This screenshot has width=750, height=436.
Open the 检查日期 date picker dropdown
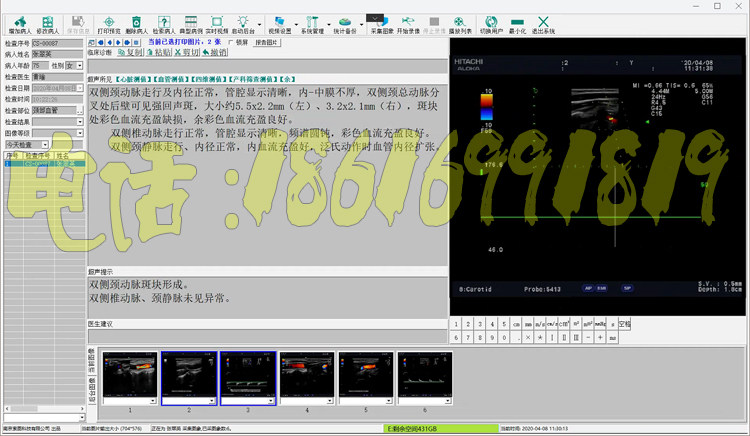[80, 88]
